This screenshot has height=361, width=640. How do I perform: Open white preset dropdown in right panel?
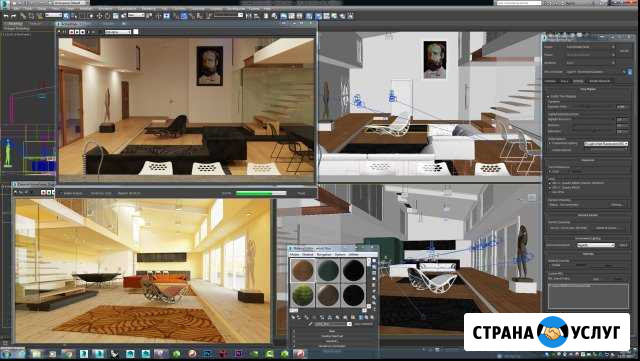606,143
